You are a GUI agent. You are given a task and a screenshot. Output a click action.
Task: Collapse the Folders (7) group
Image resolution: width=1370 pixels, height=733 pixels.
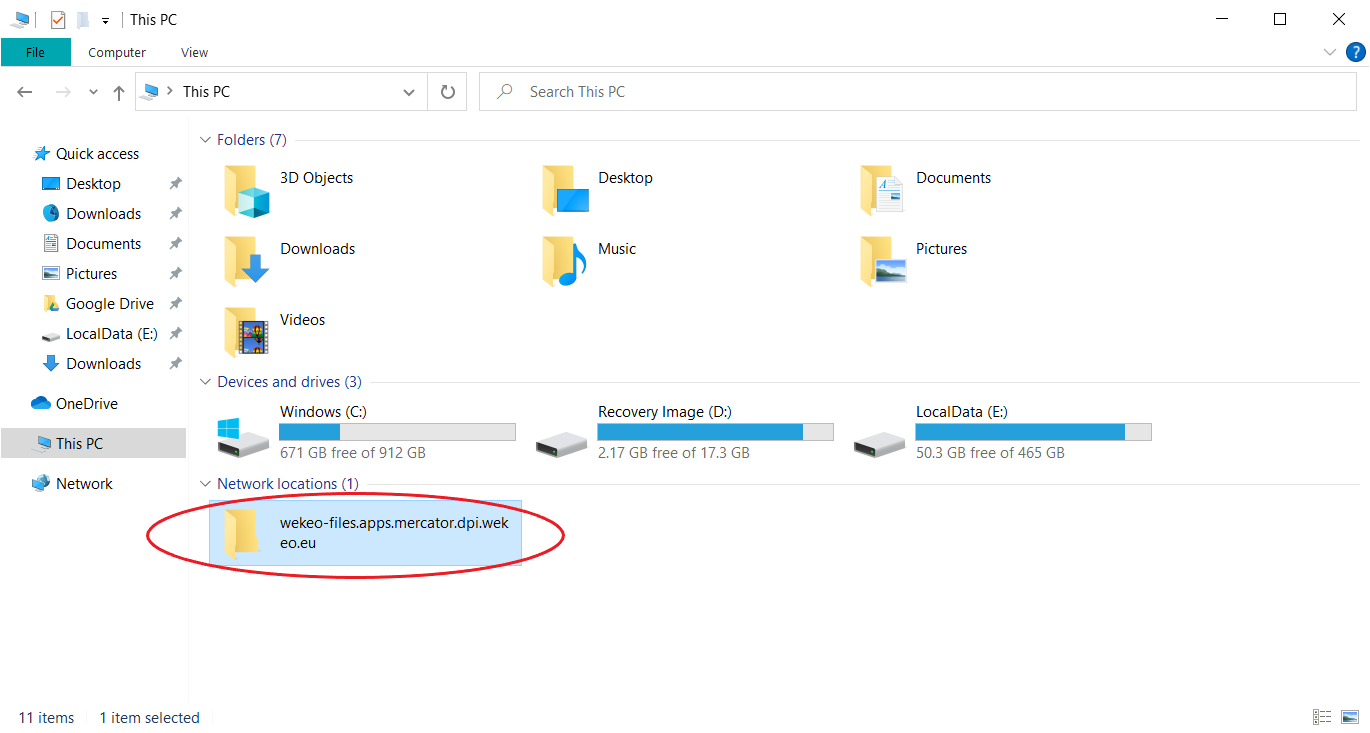coord(205,140)
